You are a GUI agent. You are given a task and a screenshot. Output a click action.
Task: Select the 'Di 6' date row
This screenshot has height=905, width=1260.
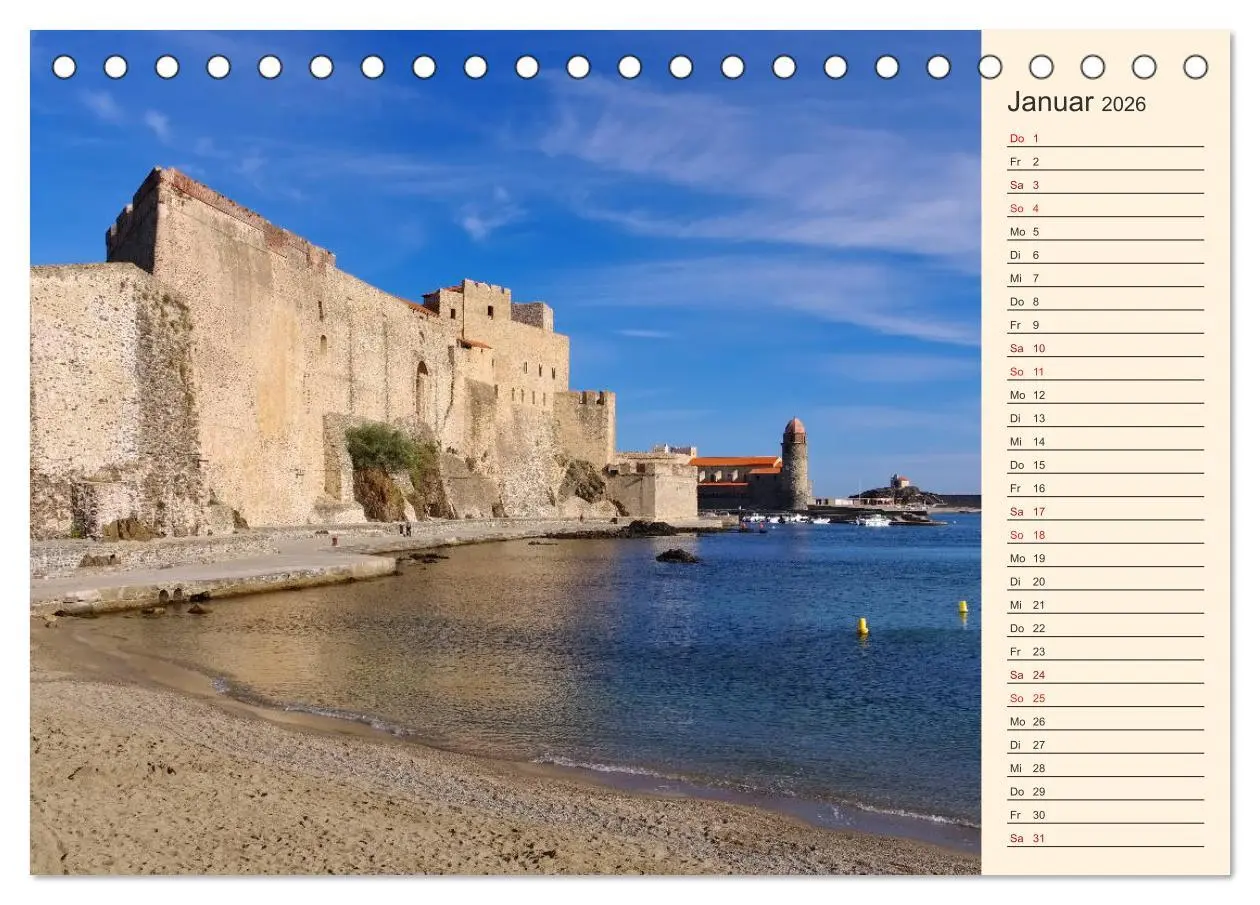point(1105,255)
